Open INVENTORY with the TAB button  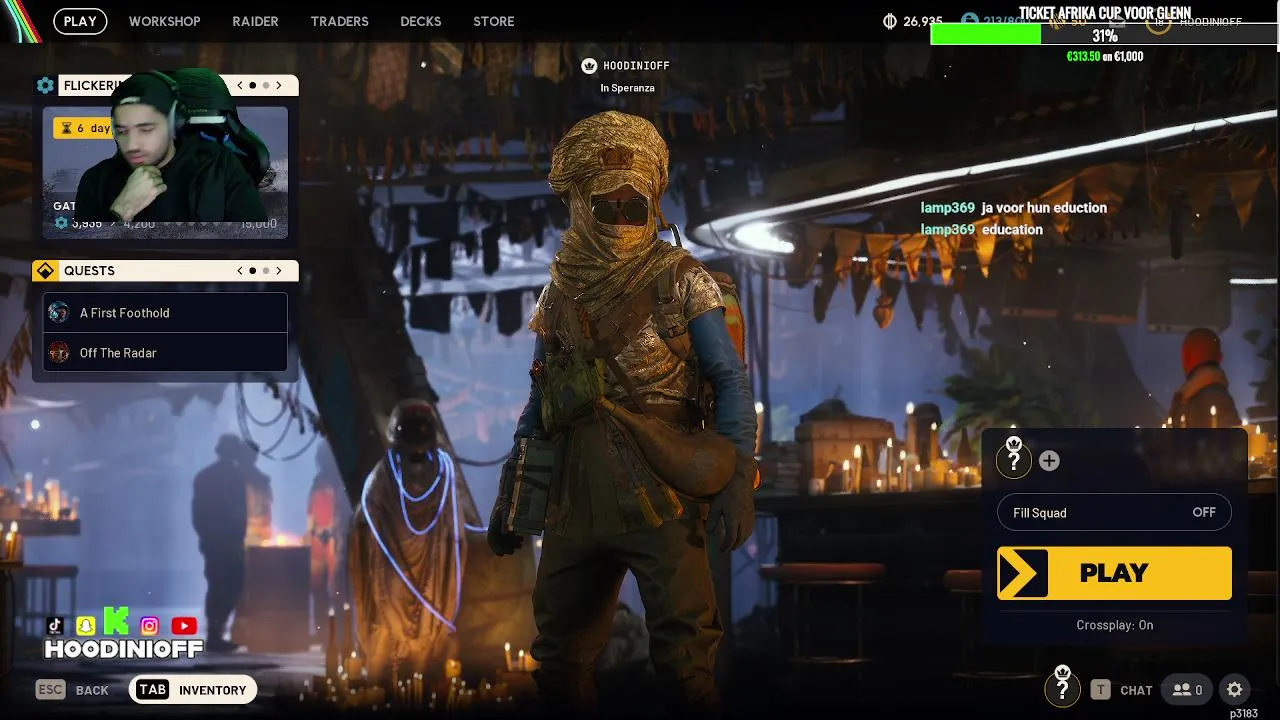tap(193, 690)
